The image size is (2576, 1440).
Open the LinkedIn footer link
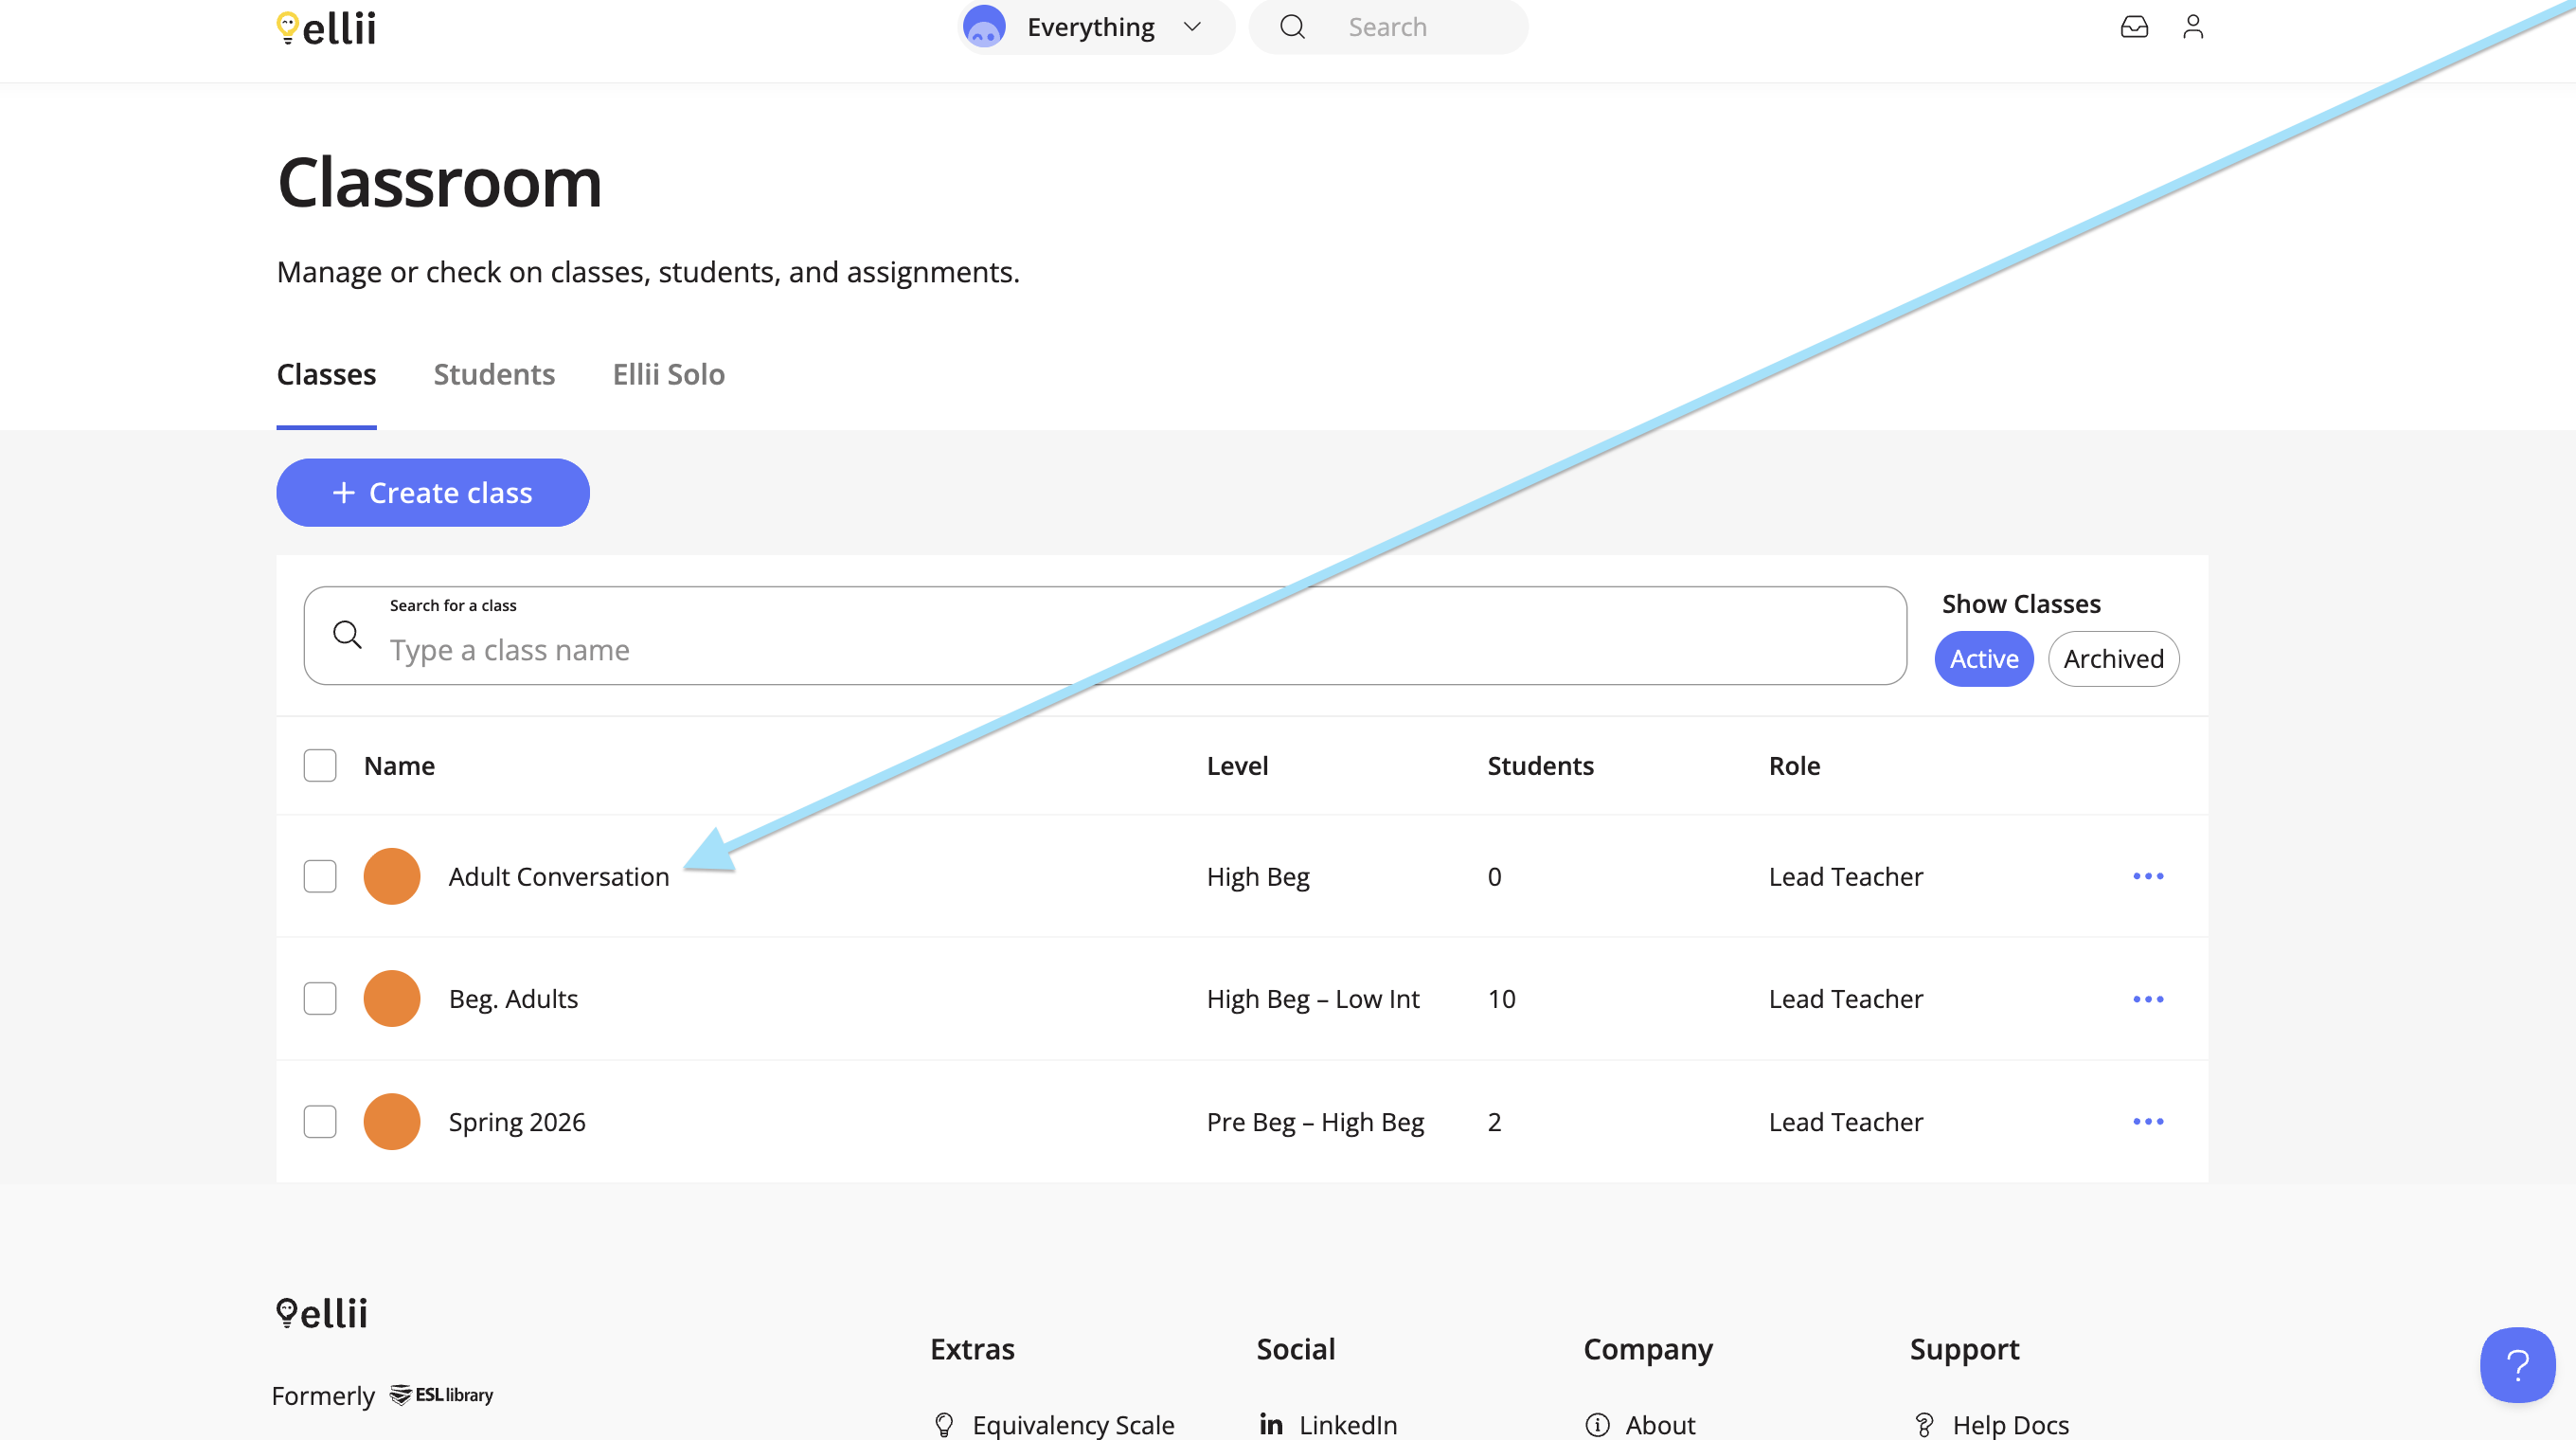point(1348,1424)
